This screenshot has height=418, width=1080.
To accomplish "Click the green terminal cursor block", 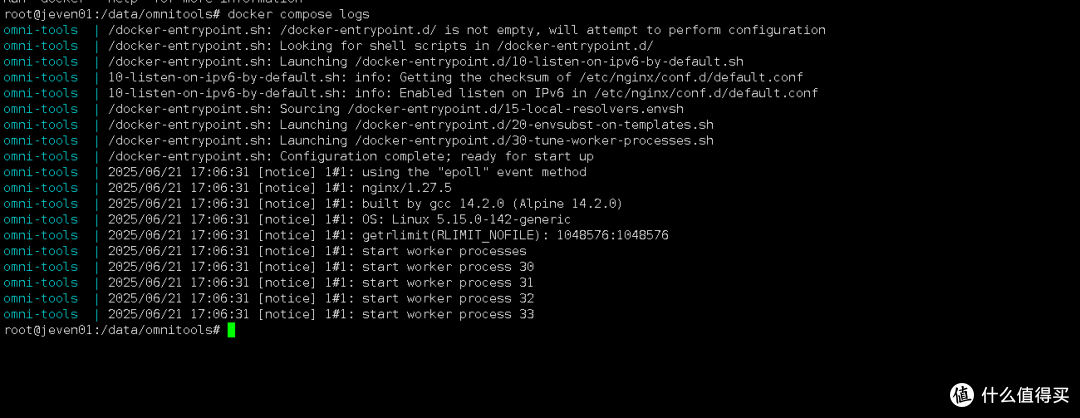I will 231,330.
